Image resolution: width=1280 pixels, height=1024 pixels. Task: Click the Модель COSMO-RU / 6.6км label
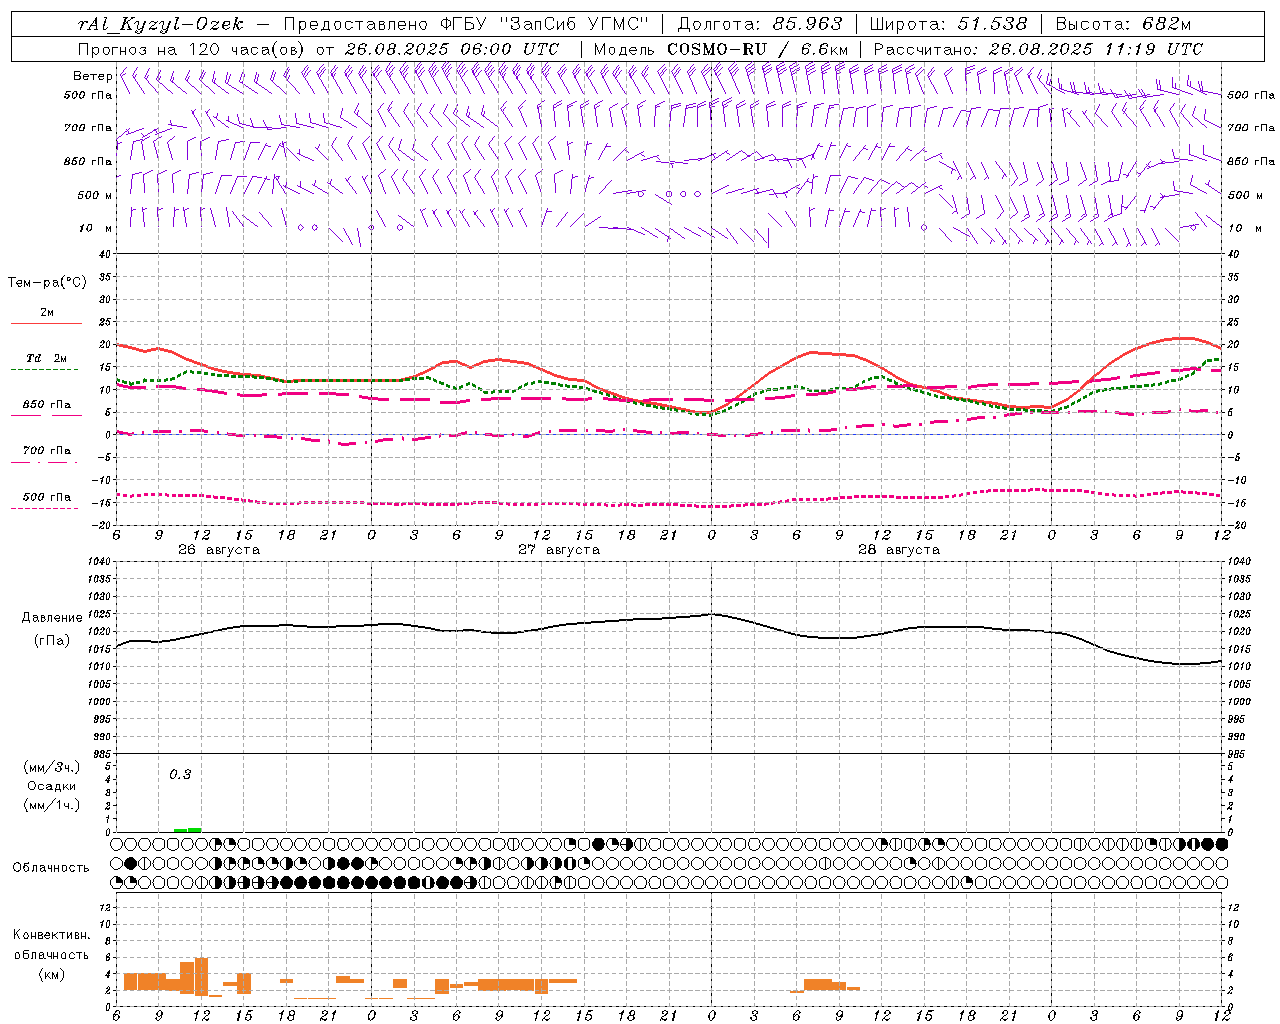[x=721, y=49]
